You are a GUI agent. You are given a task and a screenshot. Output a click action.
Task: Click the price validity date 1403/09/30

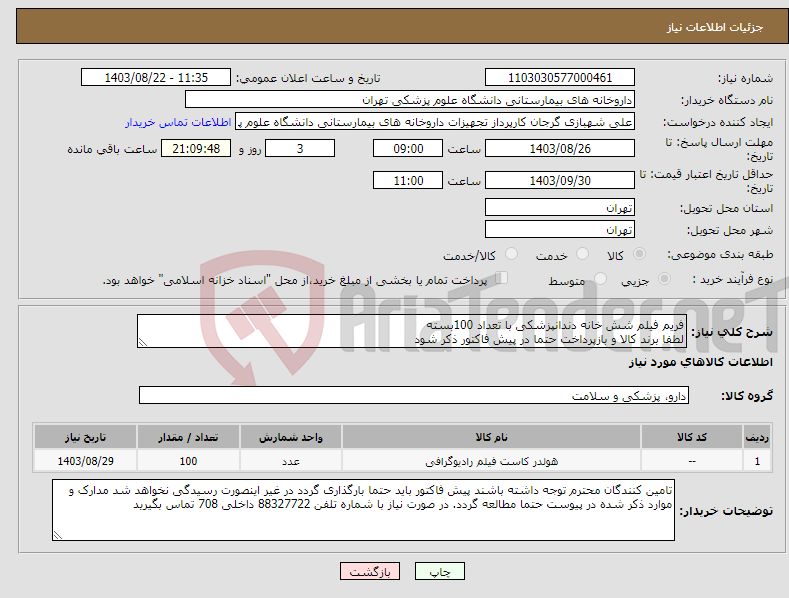[560, 180]
